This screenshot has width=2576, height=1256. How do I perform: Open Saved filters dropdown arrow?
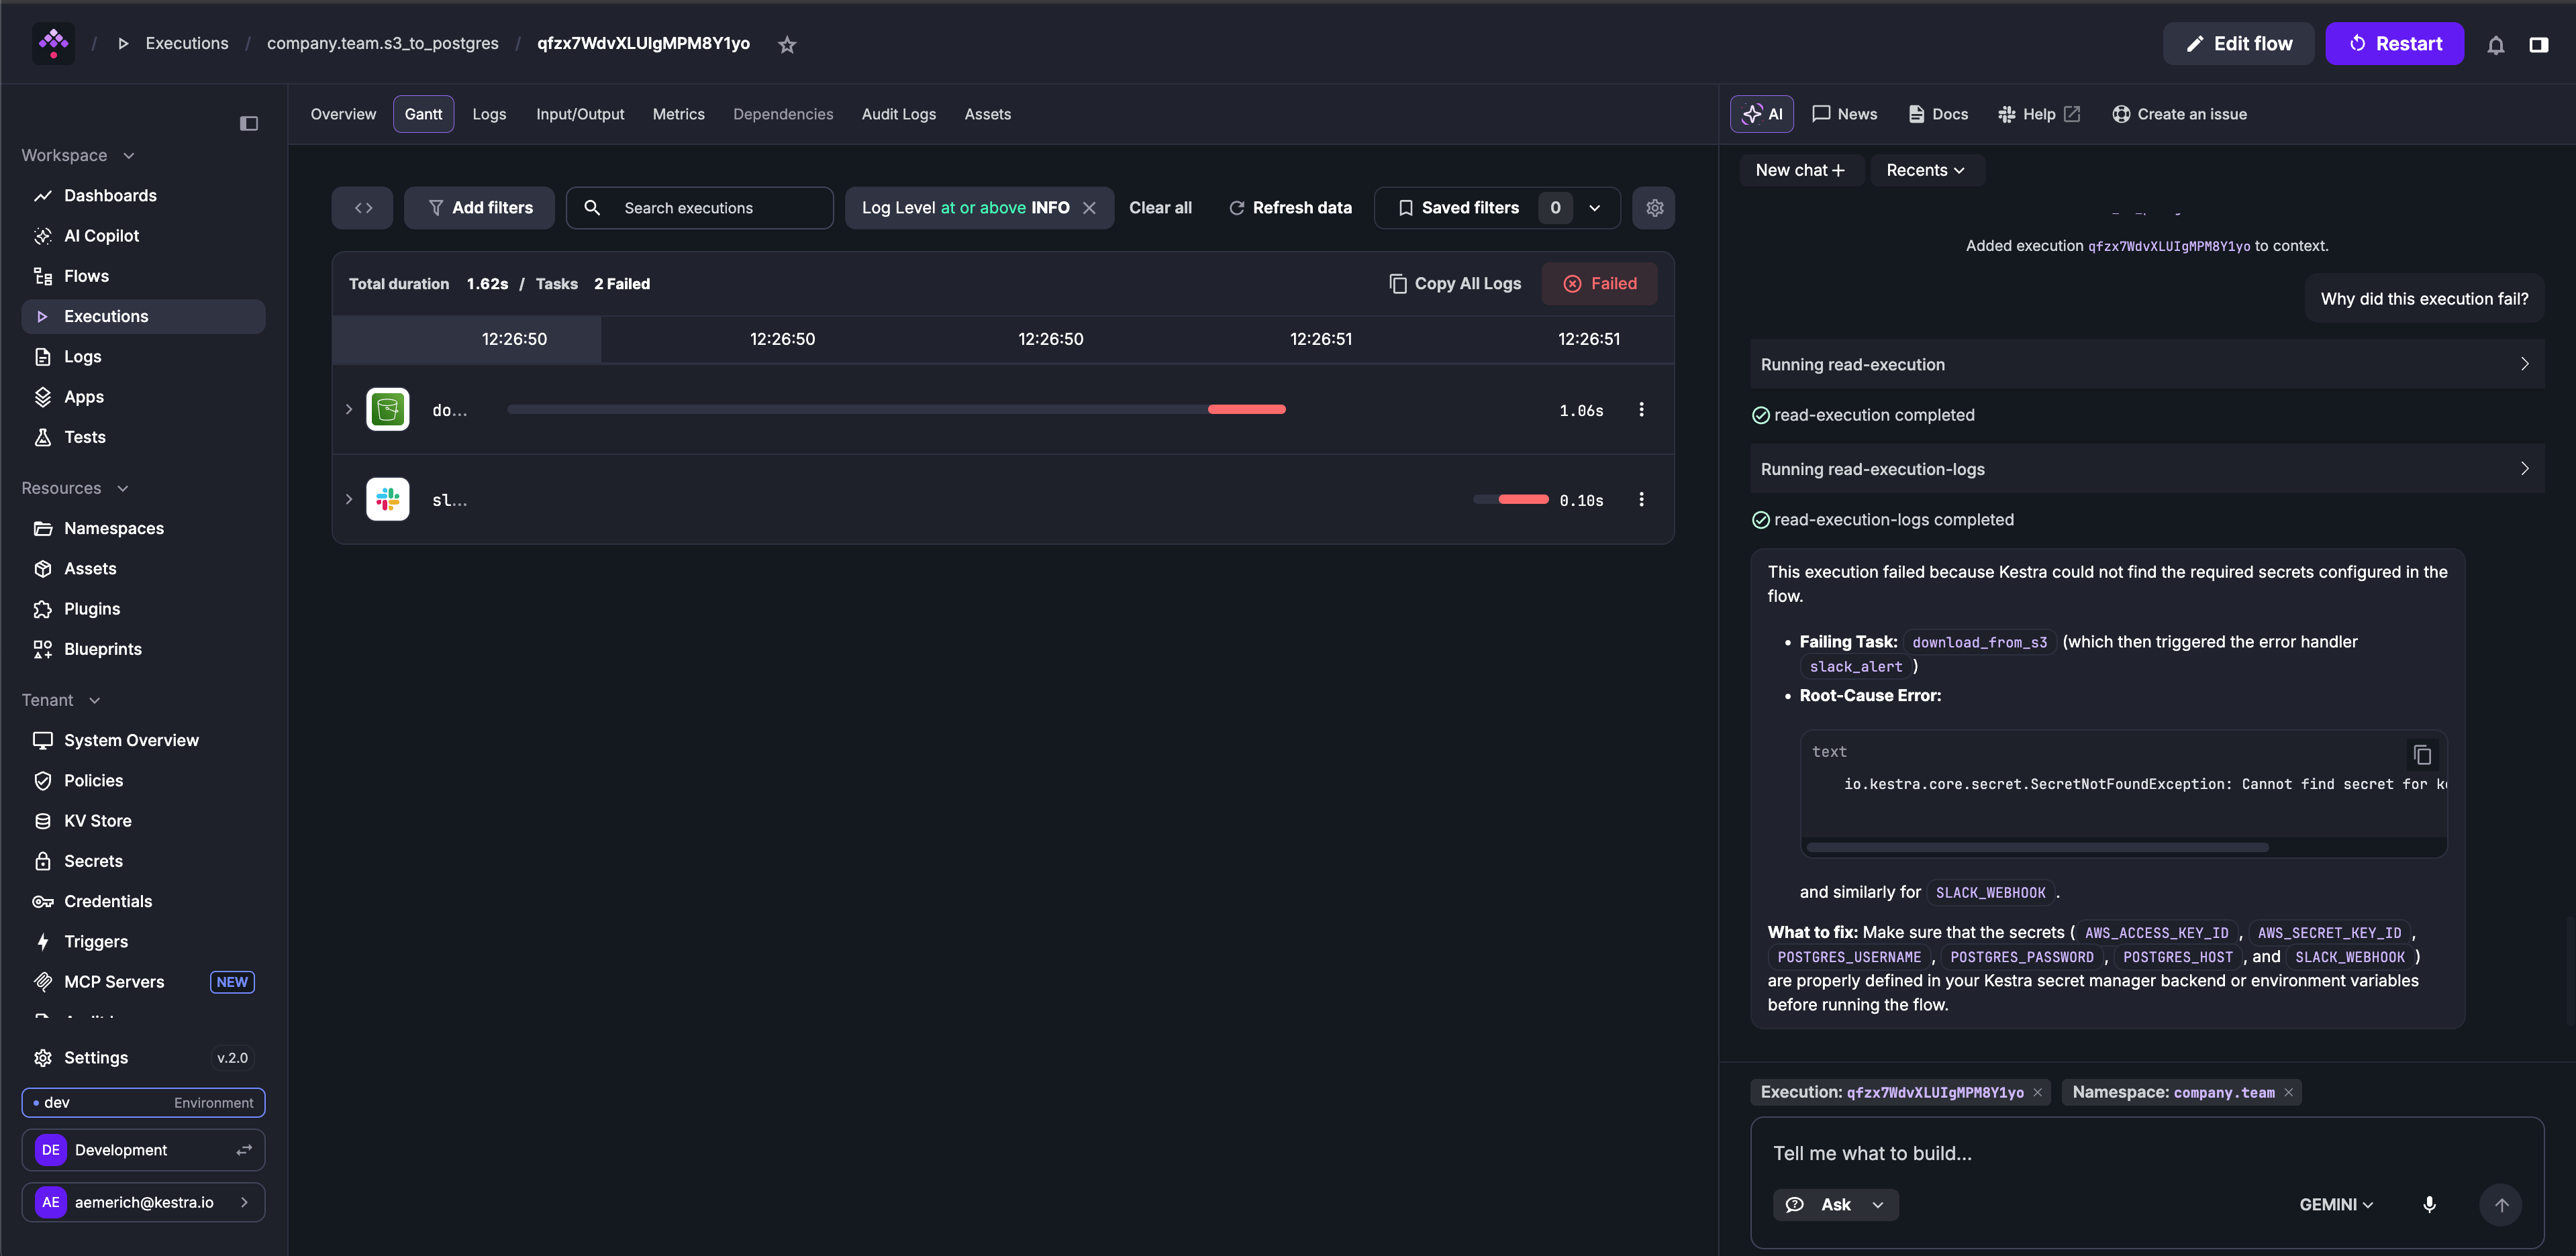(x=1595, y=208)
